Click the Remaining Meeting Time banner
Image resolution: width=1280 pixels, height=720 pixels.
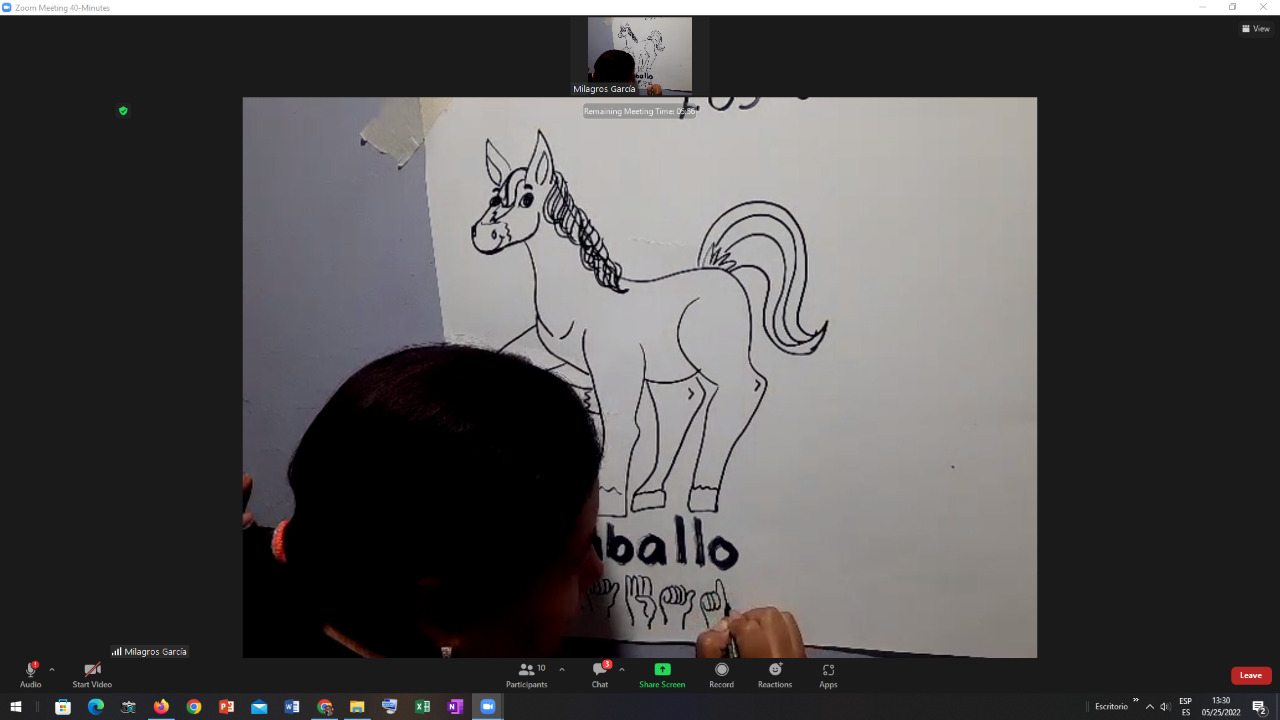[640, 111]
